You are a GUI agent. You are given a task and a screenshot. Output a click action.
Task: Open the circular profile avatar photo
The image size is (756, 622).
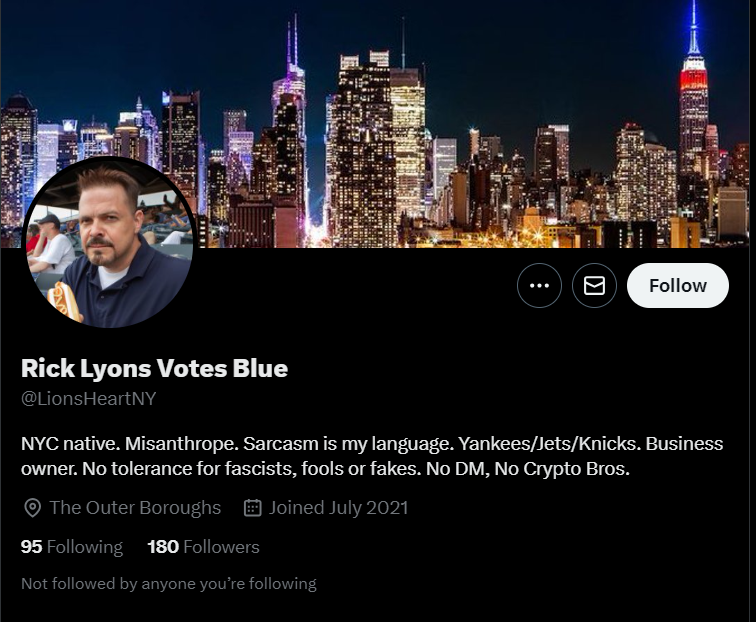pos(109,243)
